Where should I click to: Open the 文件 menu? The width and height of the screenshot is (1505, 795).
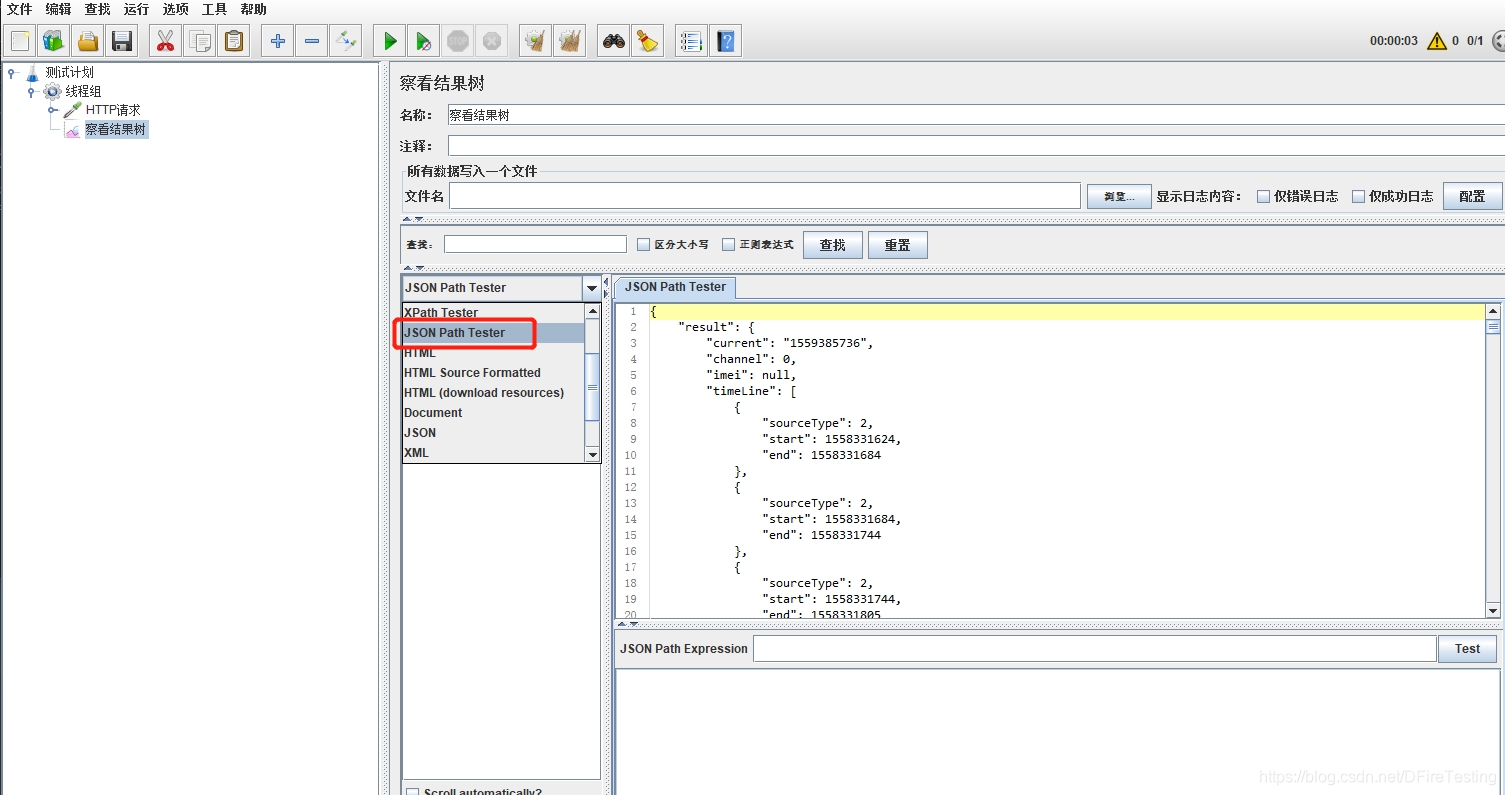[x=20, y=9]
